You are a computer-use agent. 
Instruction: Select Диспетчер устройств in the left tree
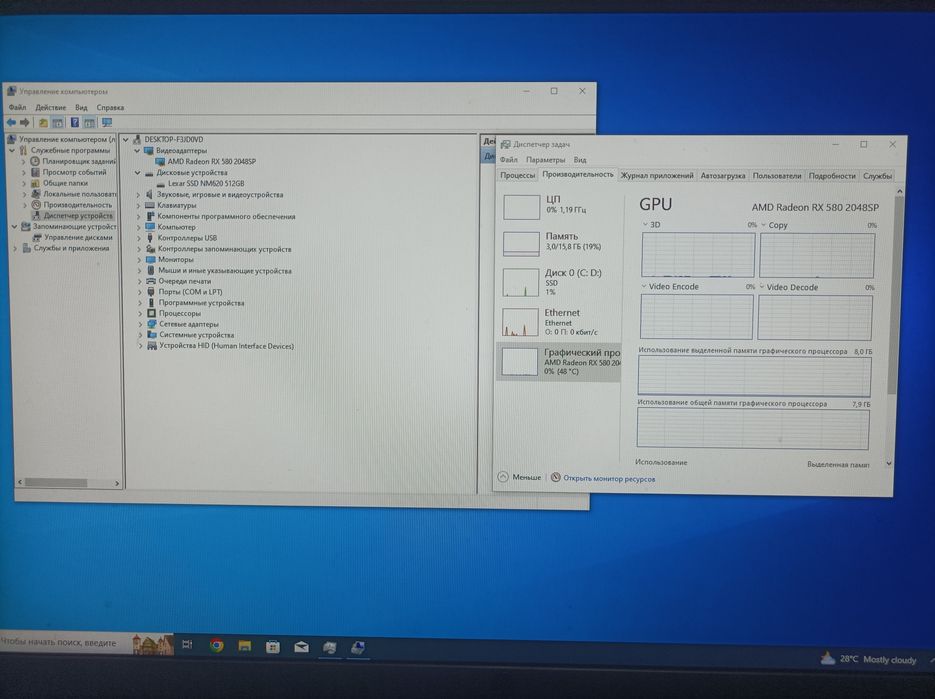pos(72,215)
